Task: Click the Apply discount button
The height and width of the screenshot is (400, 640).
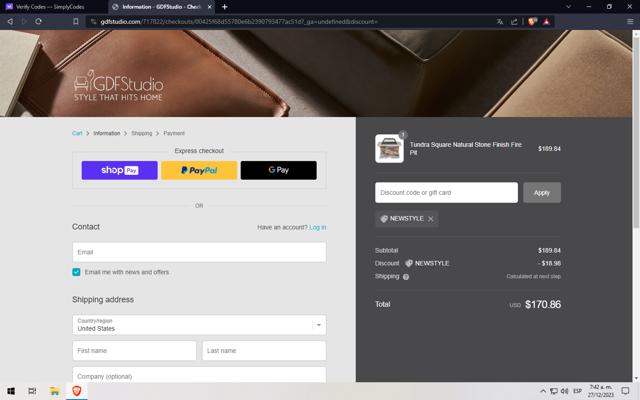Action: coord(542,192)
